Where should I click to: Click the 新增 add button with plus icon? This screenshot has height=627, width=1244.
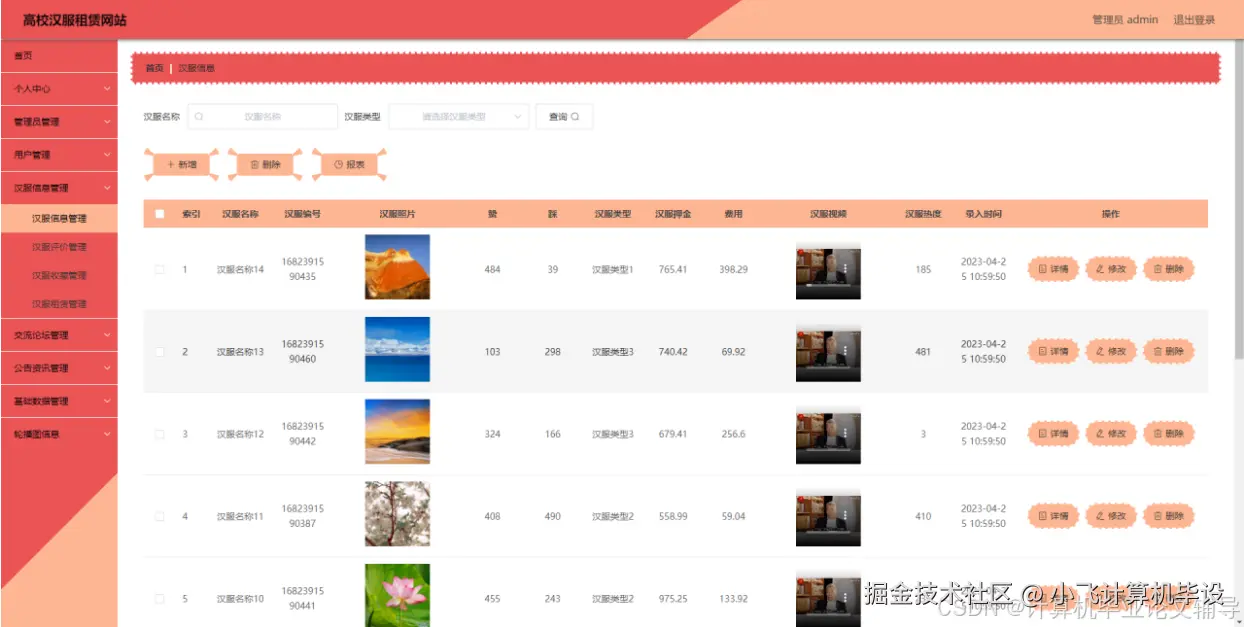181,164
